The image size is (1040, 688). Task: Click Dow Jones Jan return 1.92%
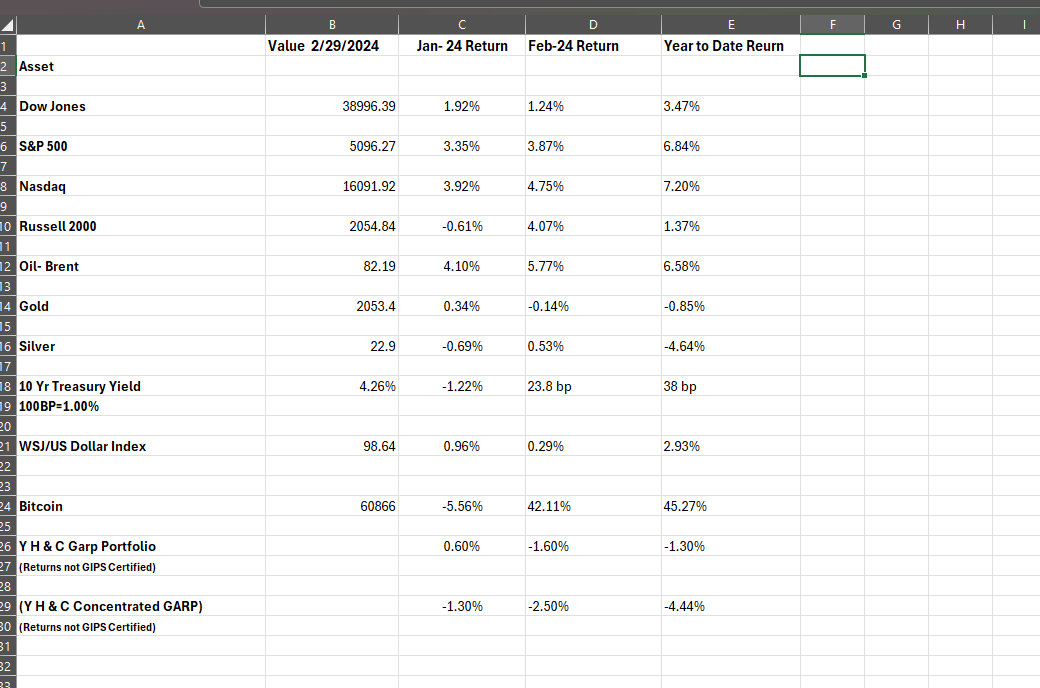coord(462,106)
